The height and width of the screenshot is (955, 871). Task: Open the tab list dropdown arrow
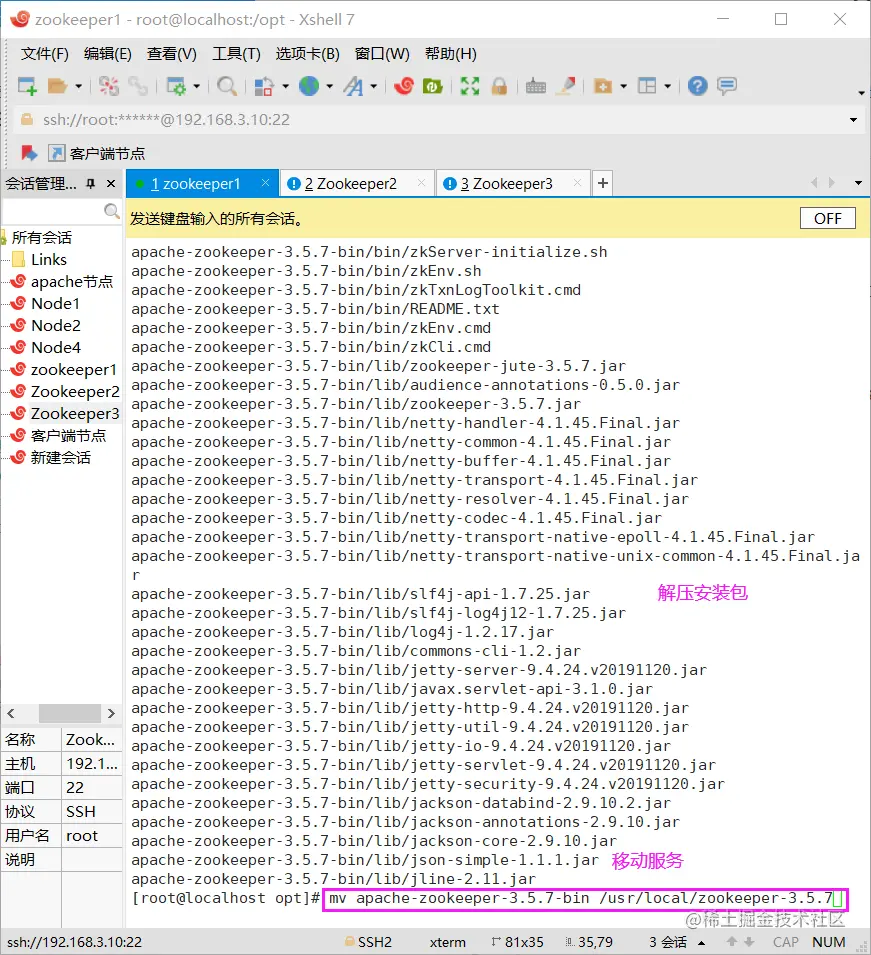click(x=858, y=183)
